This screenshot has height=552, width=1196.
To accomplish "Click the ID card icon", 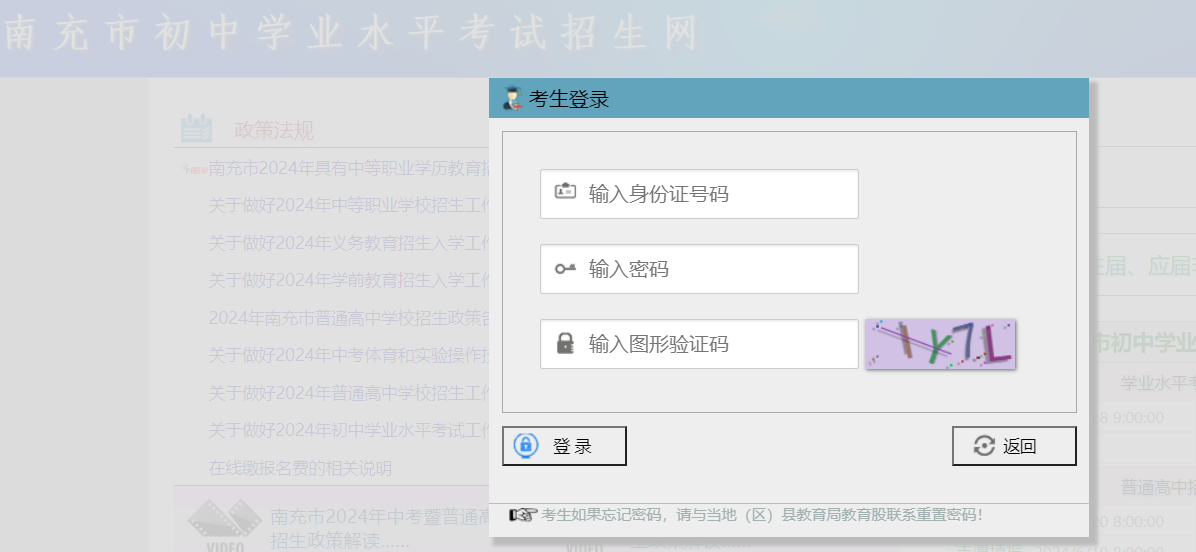I will [x=566, y=193].
